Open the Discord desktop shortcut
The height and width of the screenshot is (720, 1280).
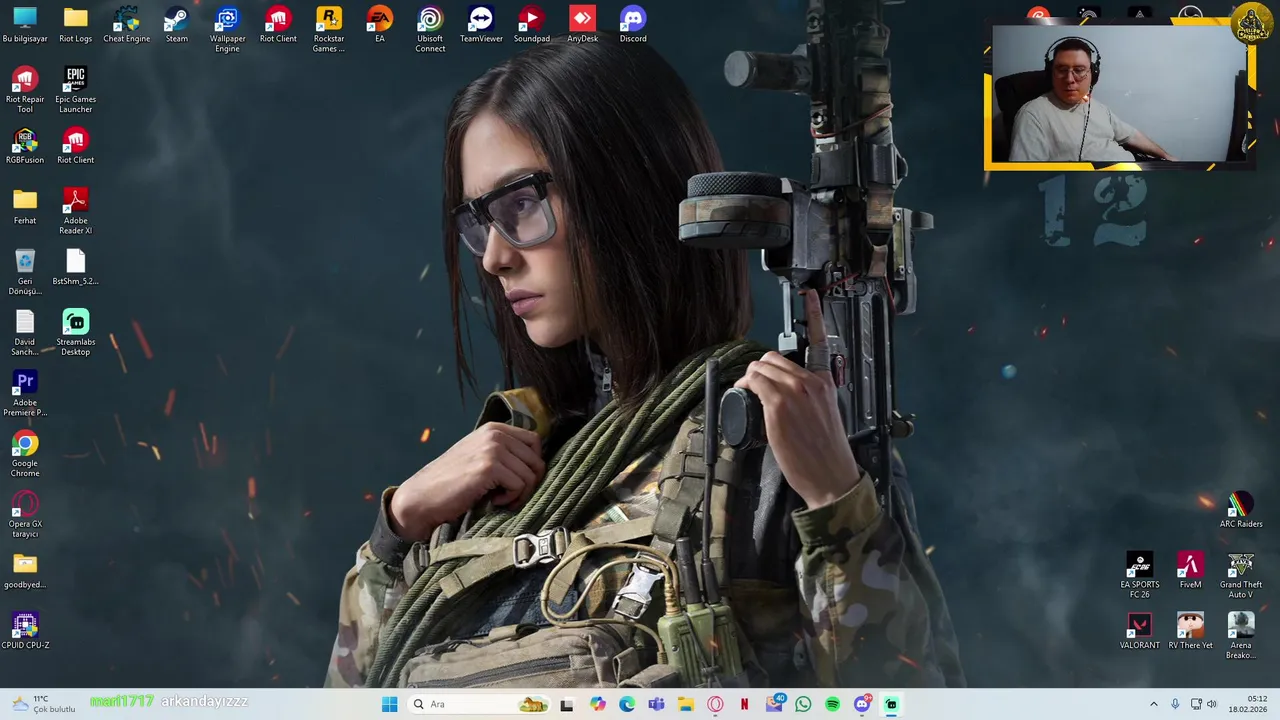pos(632,25)
